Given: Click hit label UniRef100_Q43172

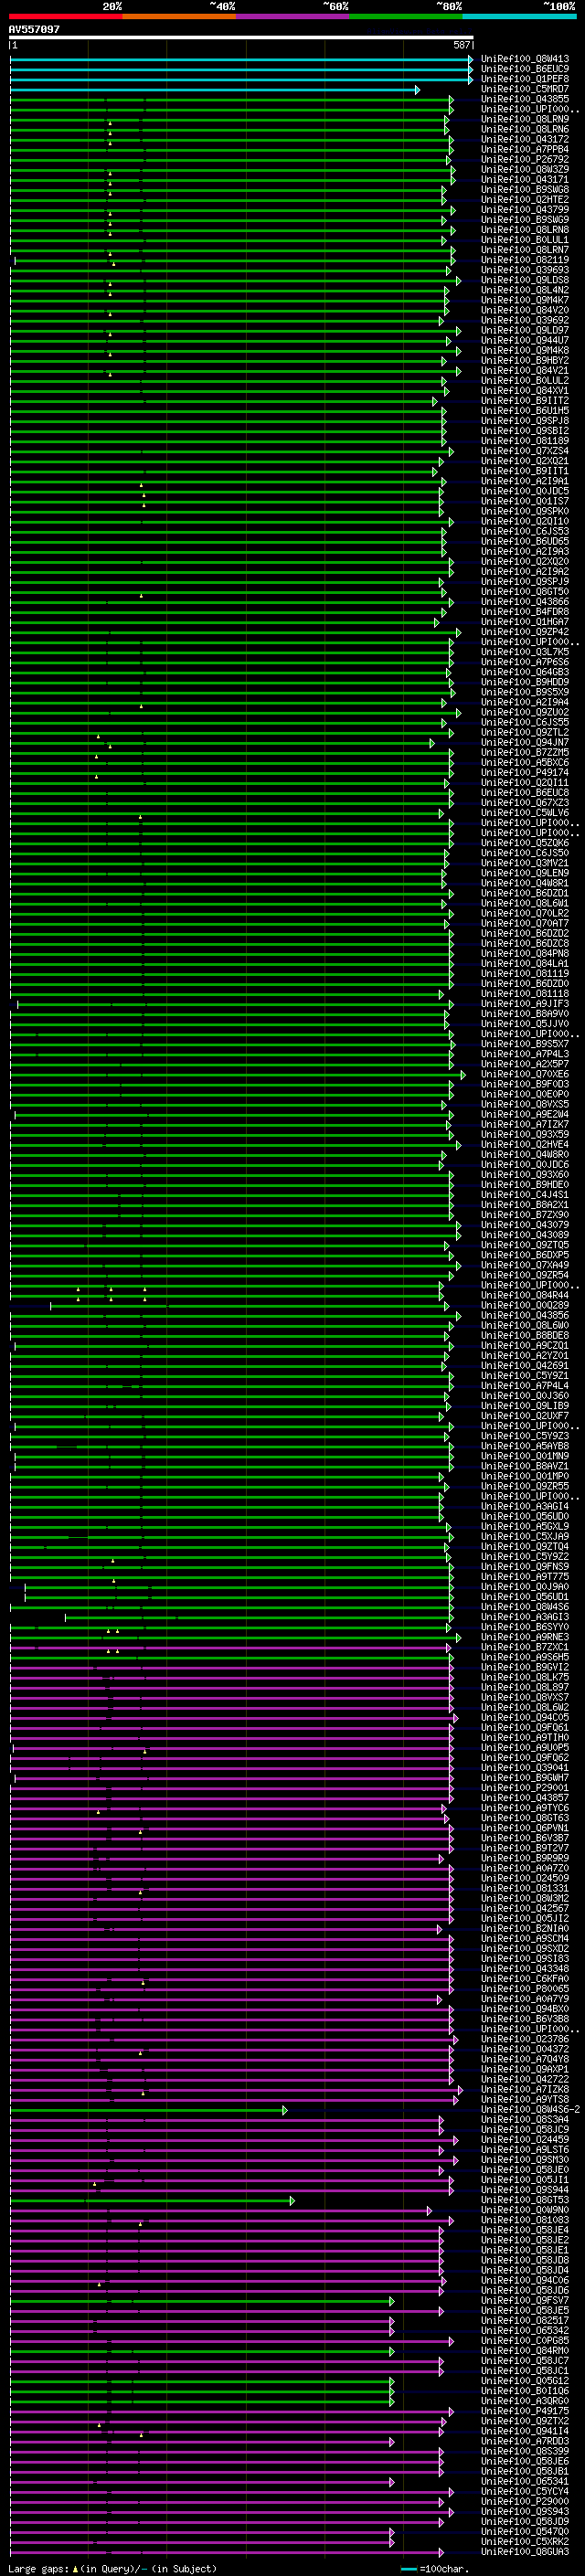Looking at the screenshot, I should click(525, 139).
